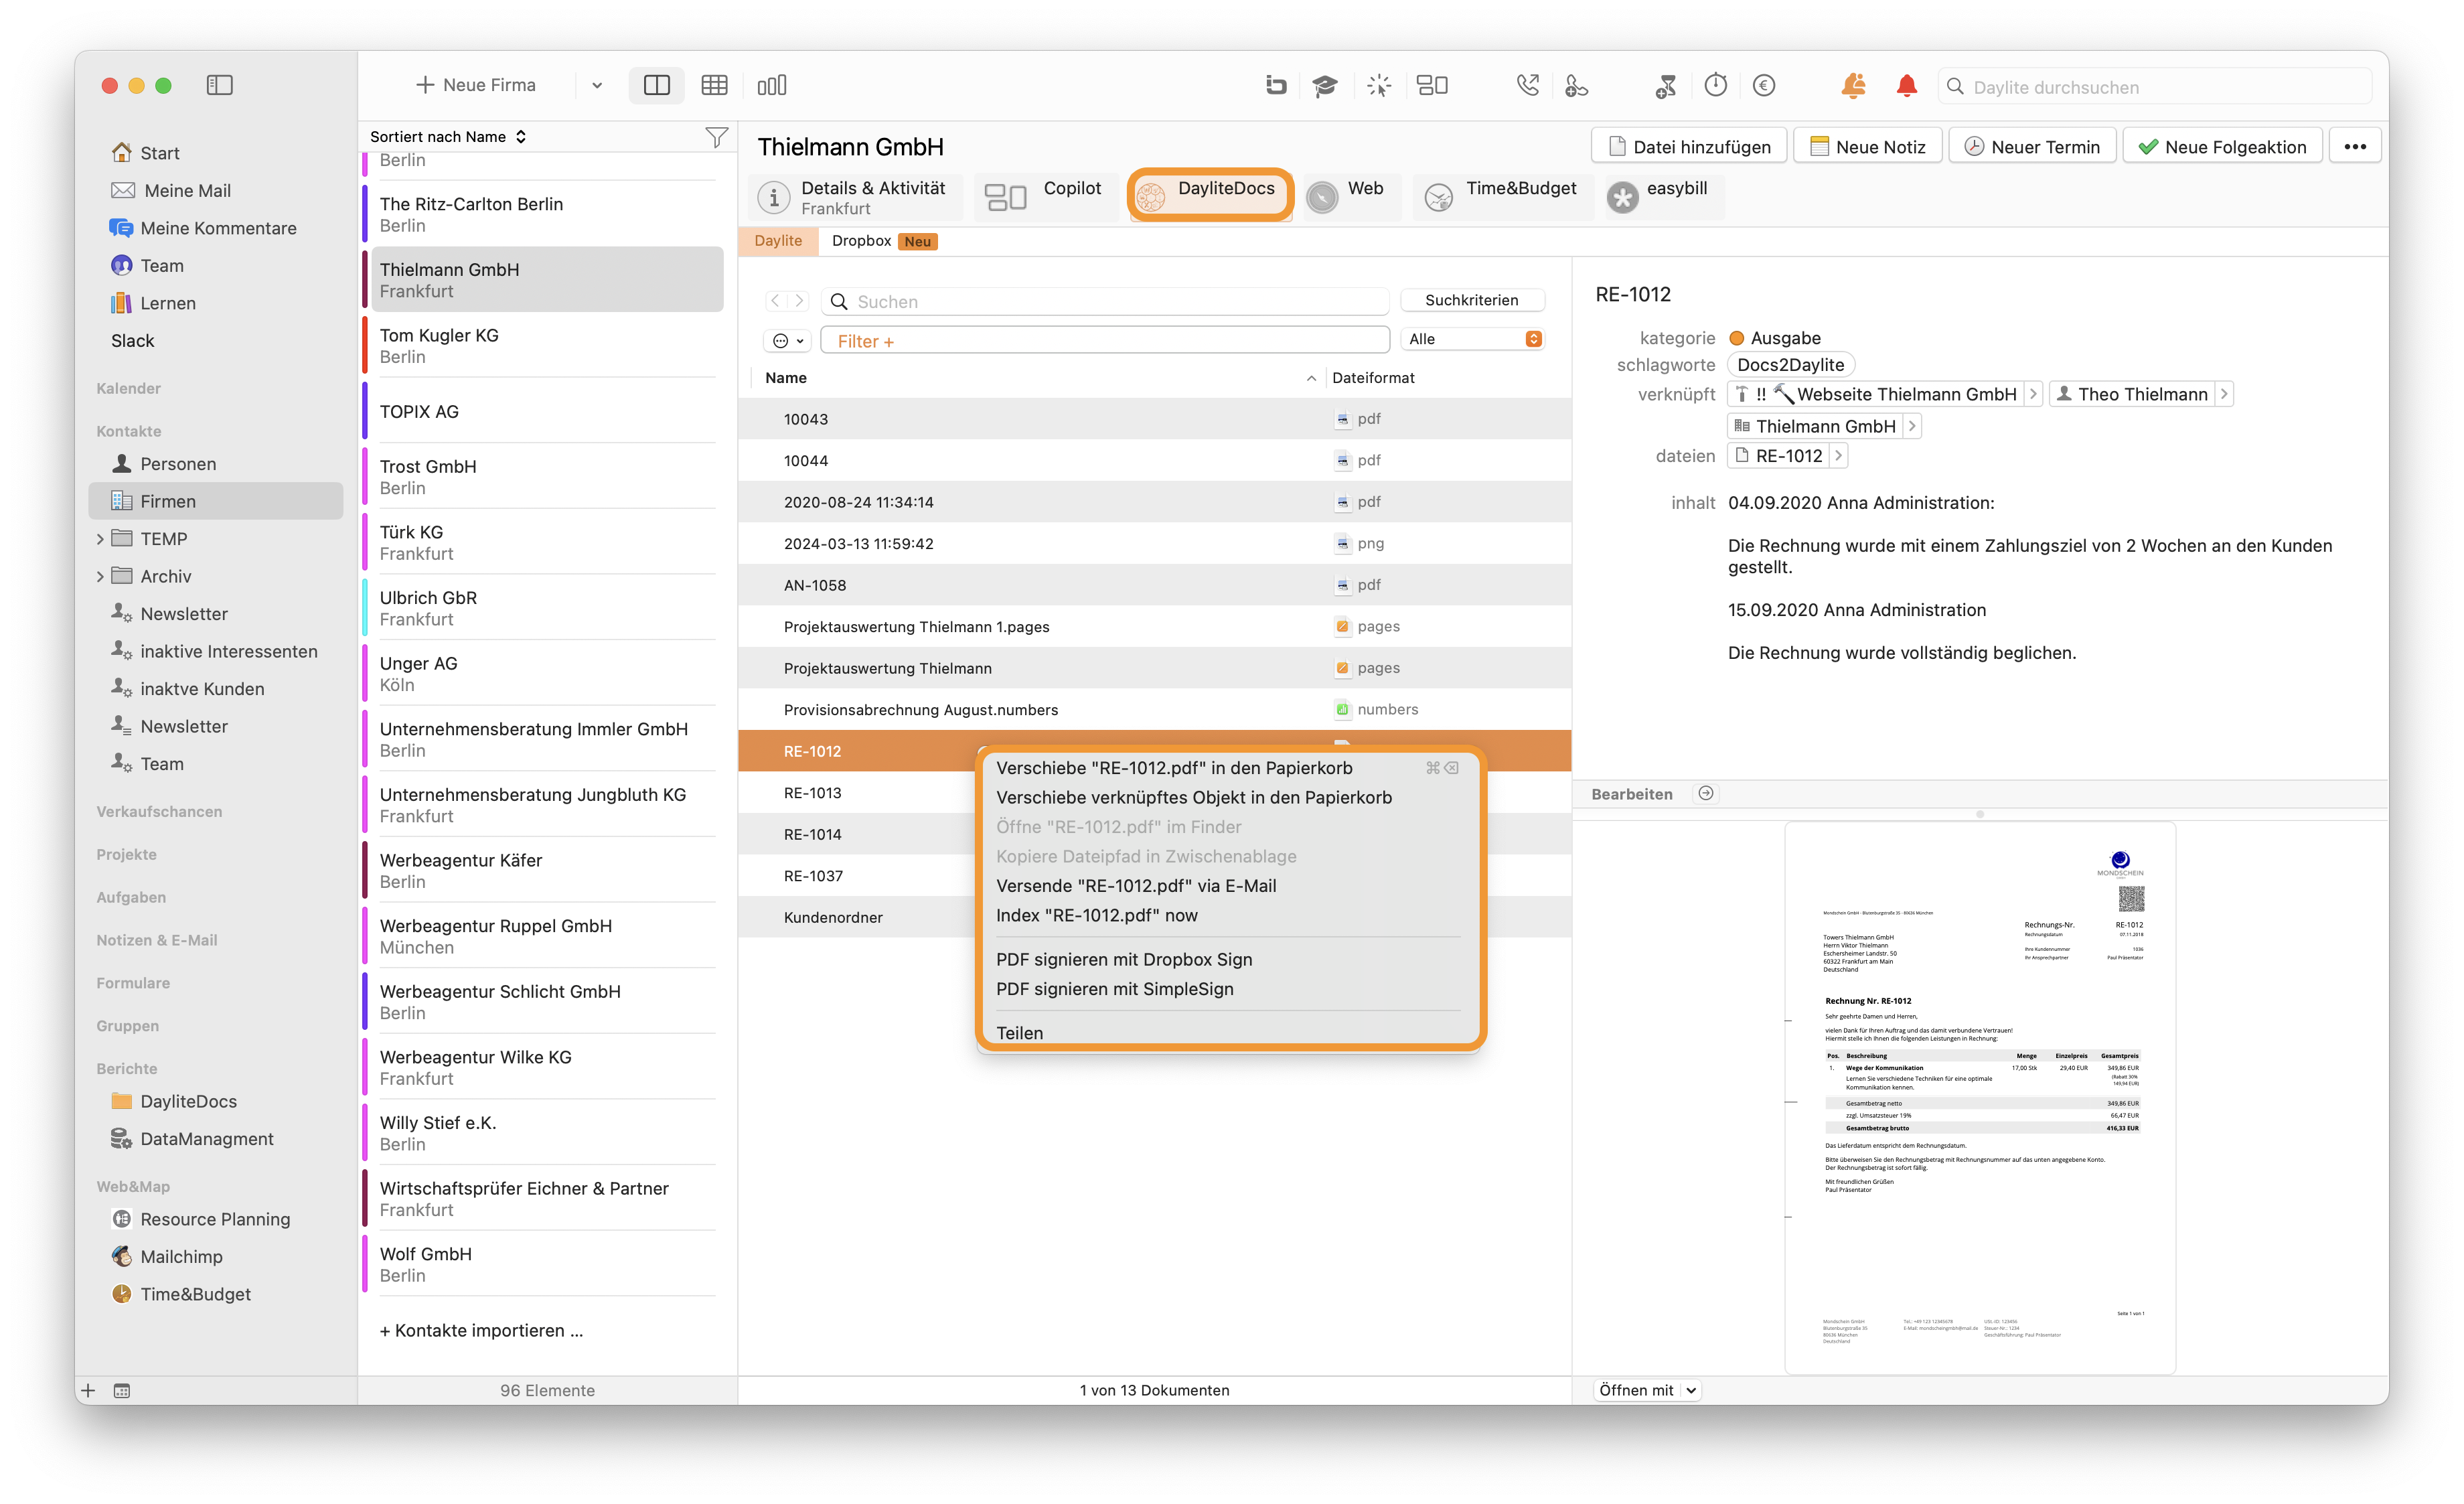Open the invoice preview thumbnail

point(1980,1097)
